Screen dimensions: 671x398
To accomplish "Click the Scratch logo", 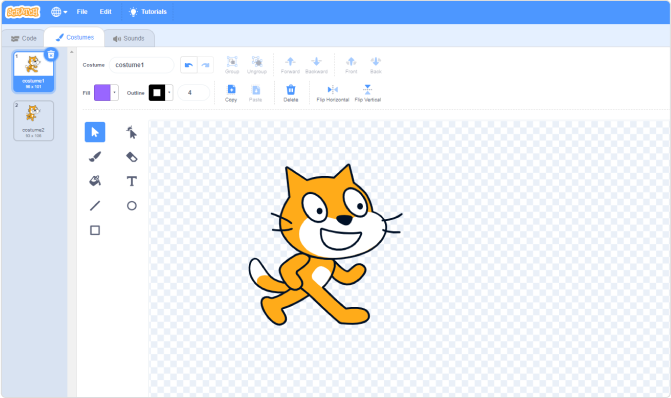I will coord(23,12).
